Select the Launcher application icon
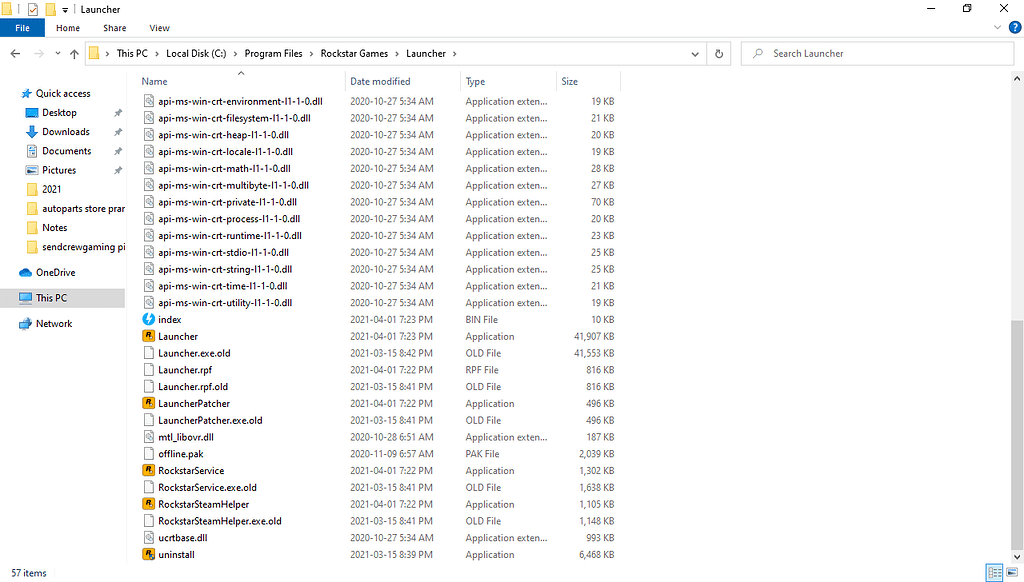Viewport: 1024px width, 582px height. point(148,336)
